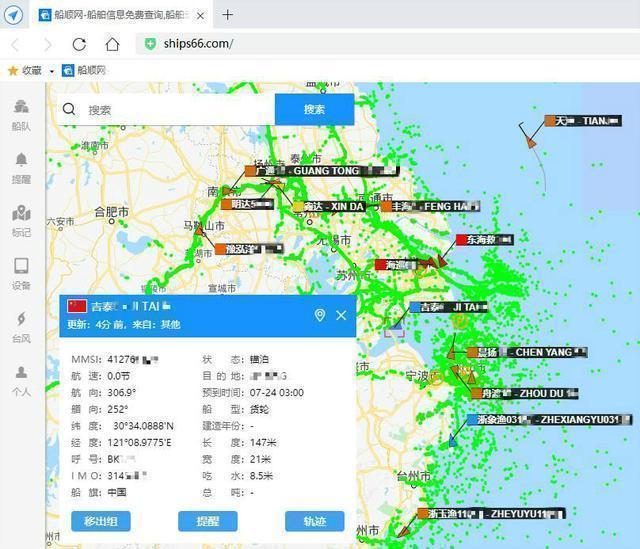The image size is (640, 549).
Task: Click the ETA value 07-24 03:00
Action: (x=277, y=393)
